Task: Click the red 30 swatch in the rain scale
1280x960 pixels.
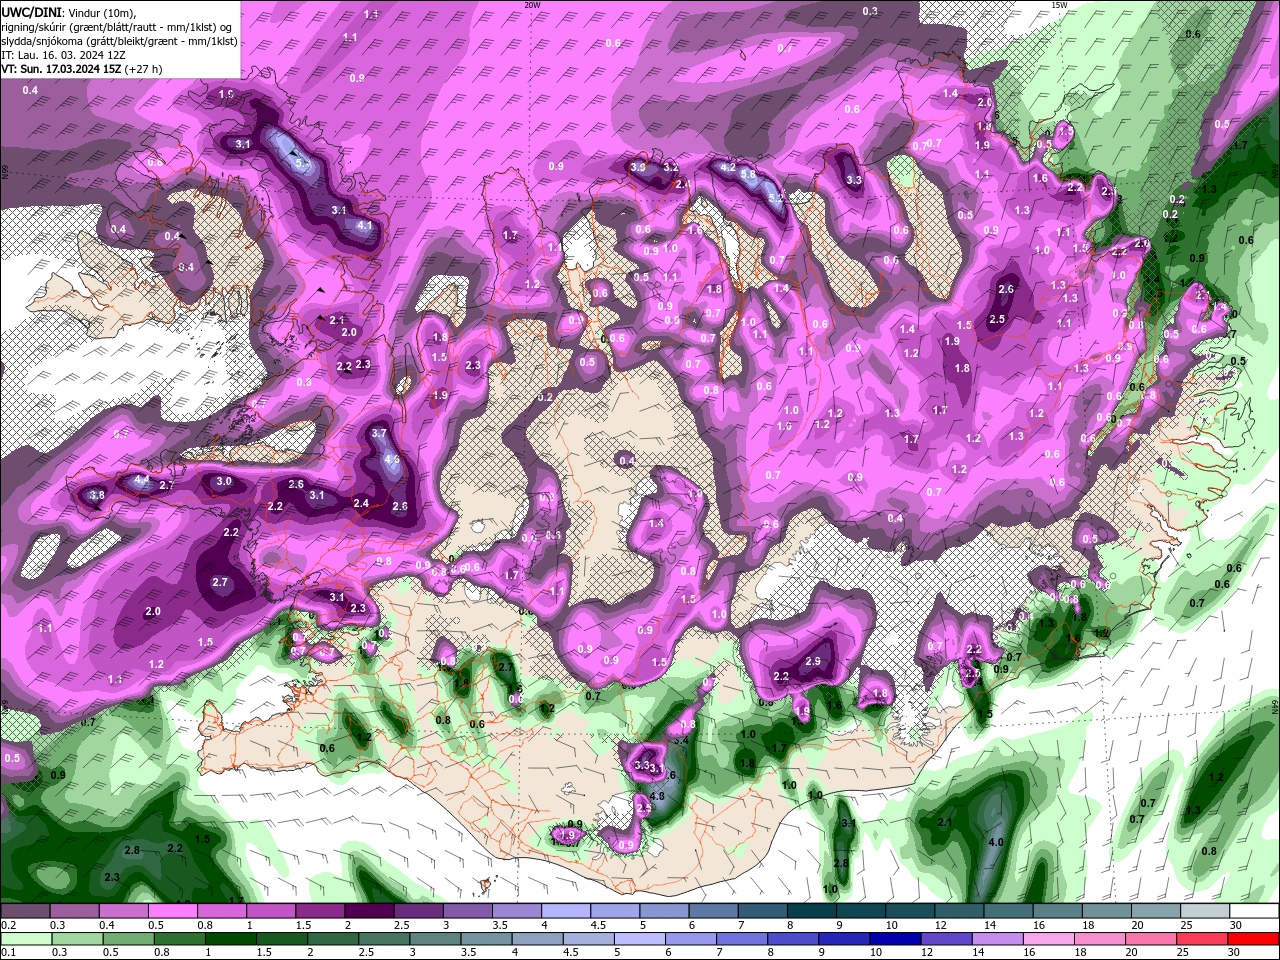Action: (1253, 939)
